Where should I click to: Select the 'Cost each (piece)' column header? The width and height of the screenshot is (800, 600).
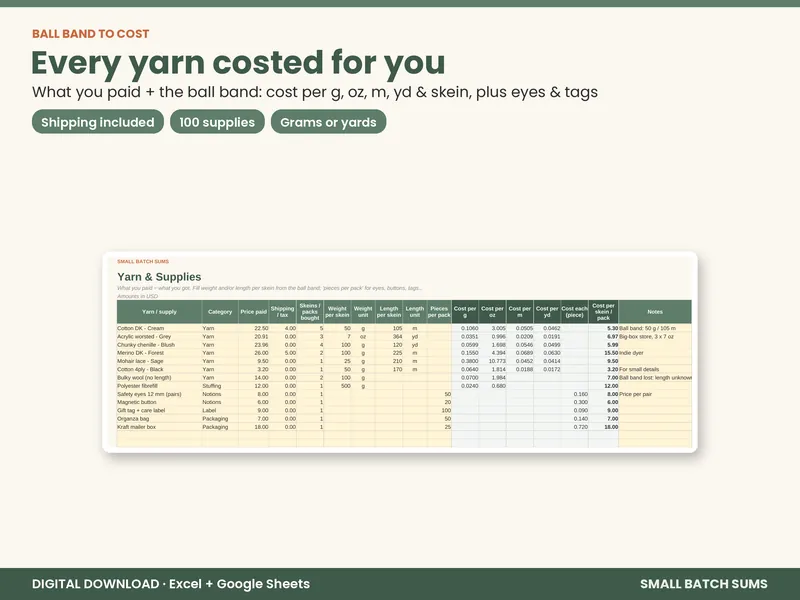coord(574,312)
